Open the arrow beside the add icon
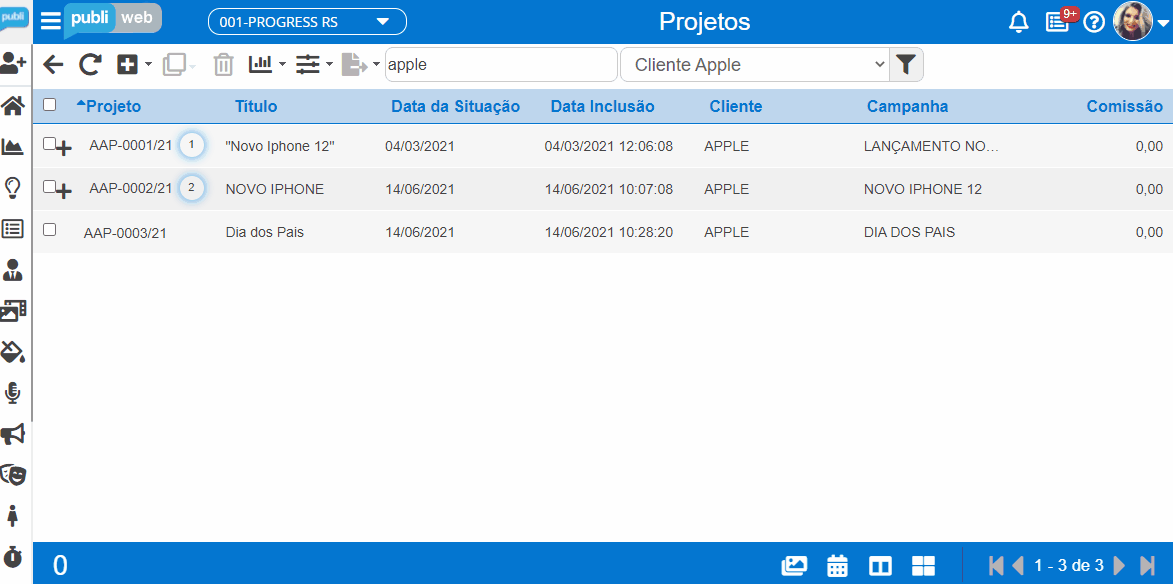Viewport: 1173px width, 584px height. (x=148, y=65)
